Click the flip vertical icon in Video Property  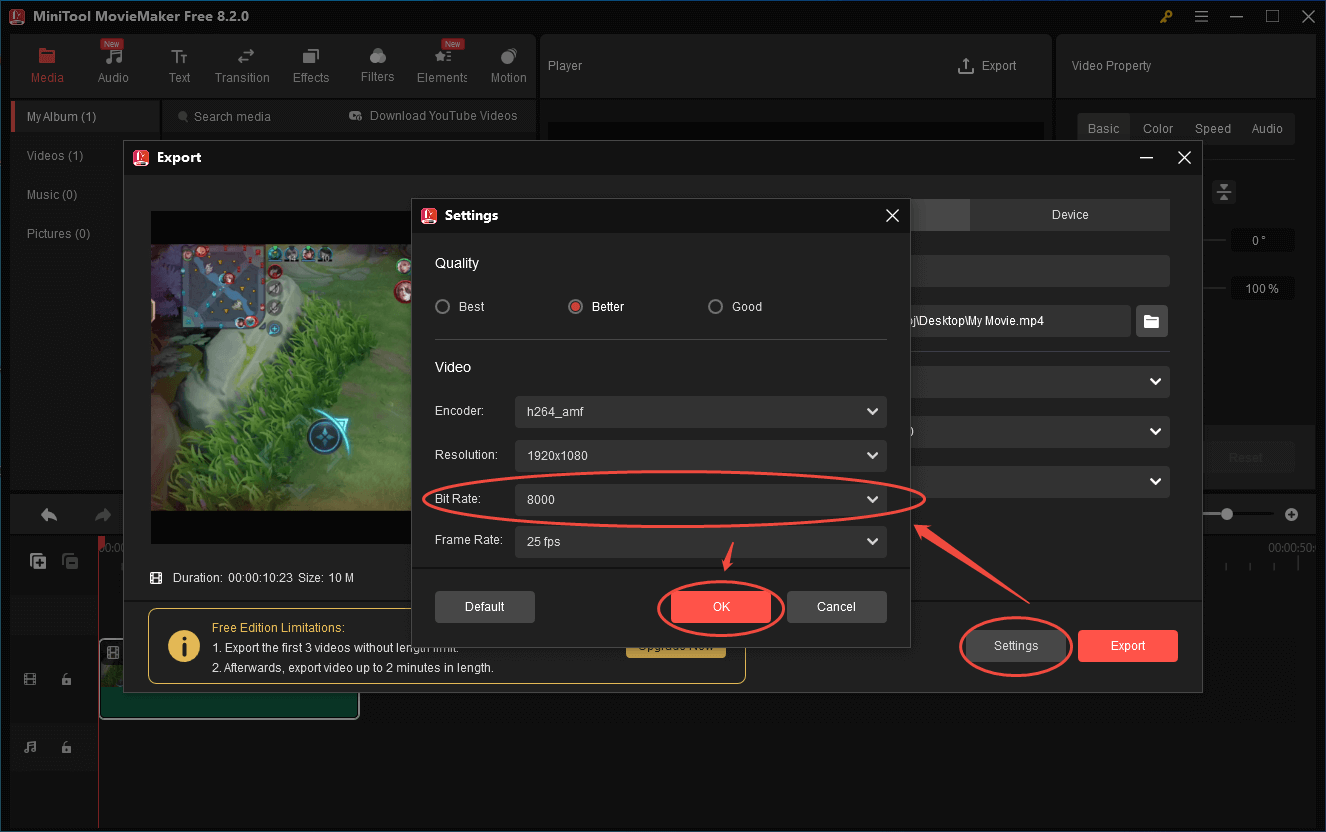pos(1224,192)
